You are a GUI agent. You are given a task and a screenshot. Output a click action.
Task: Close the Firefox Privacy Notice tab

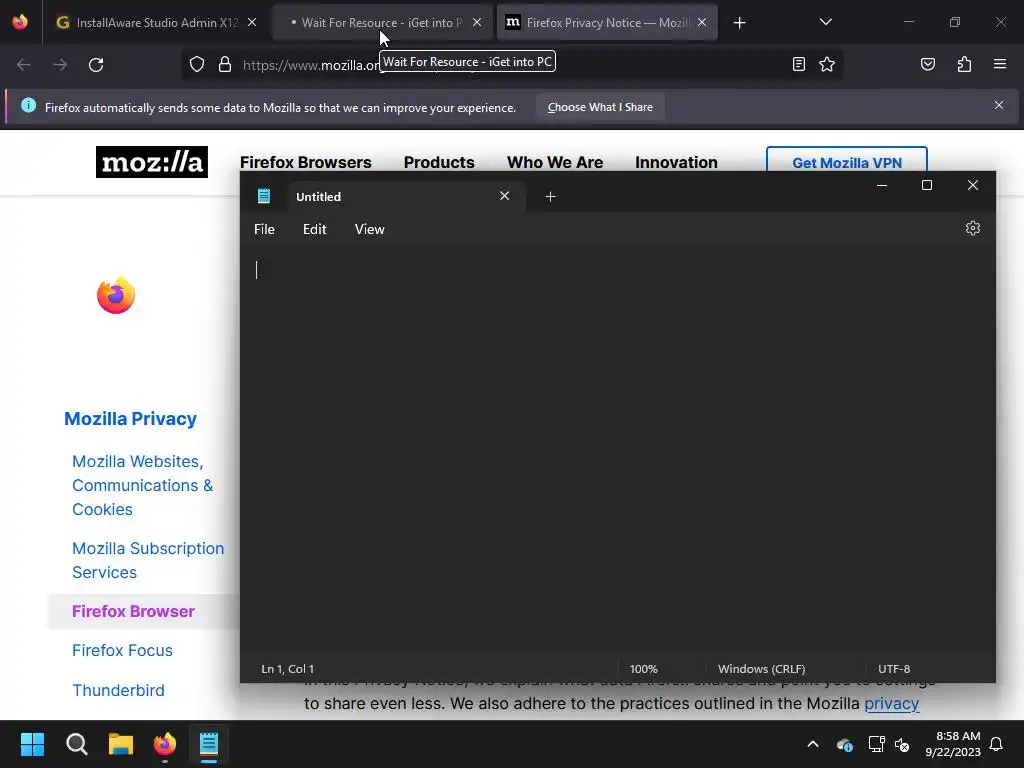click(701, 22)
